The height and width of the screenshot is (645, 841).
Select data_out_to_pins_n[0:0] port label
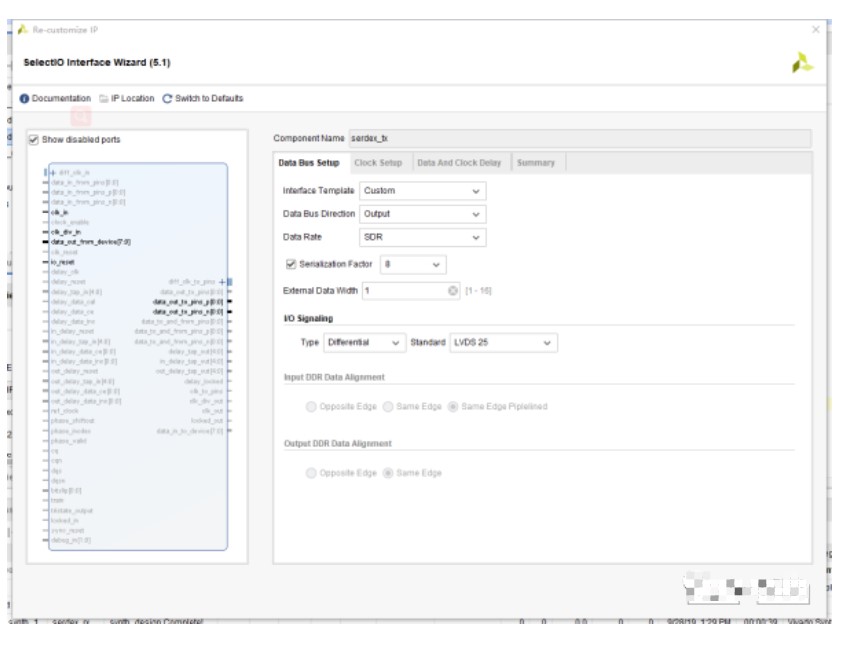188,312
